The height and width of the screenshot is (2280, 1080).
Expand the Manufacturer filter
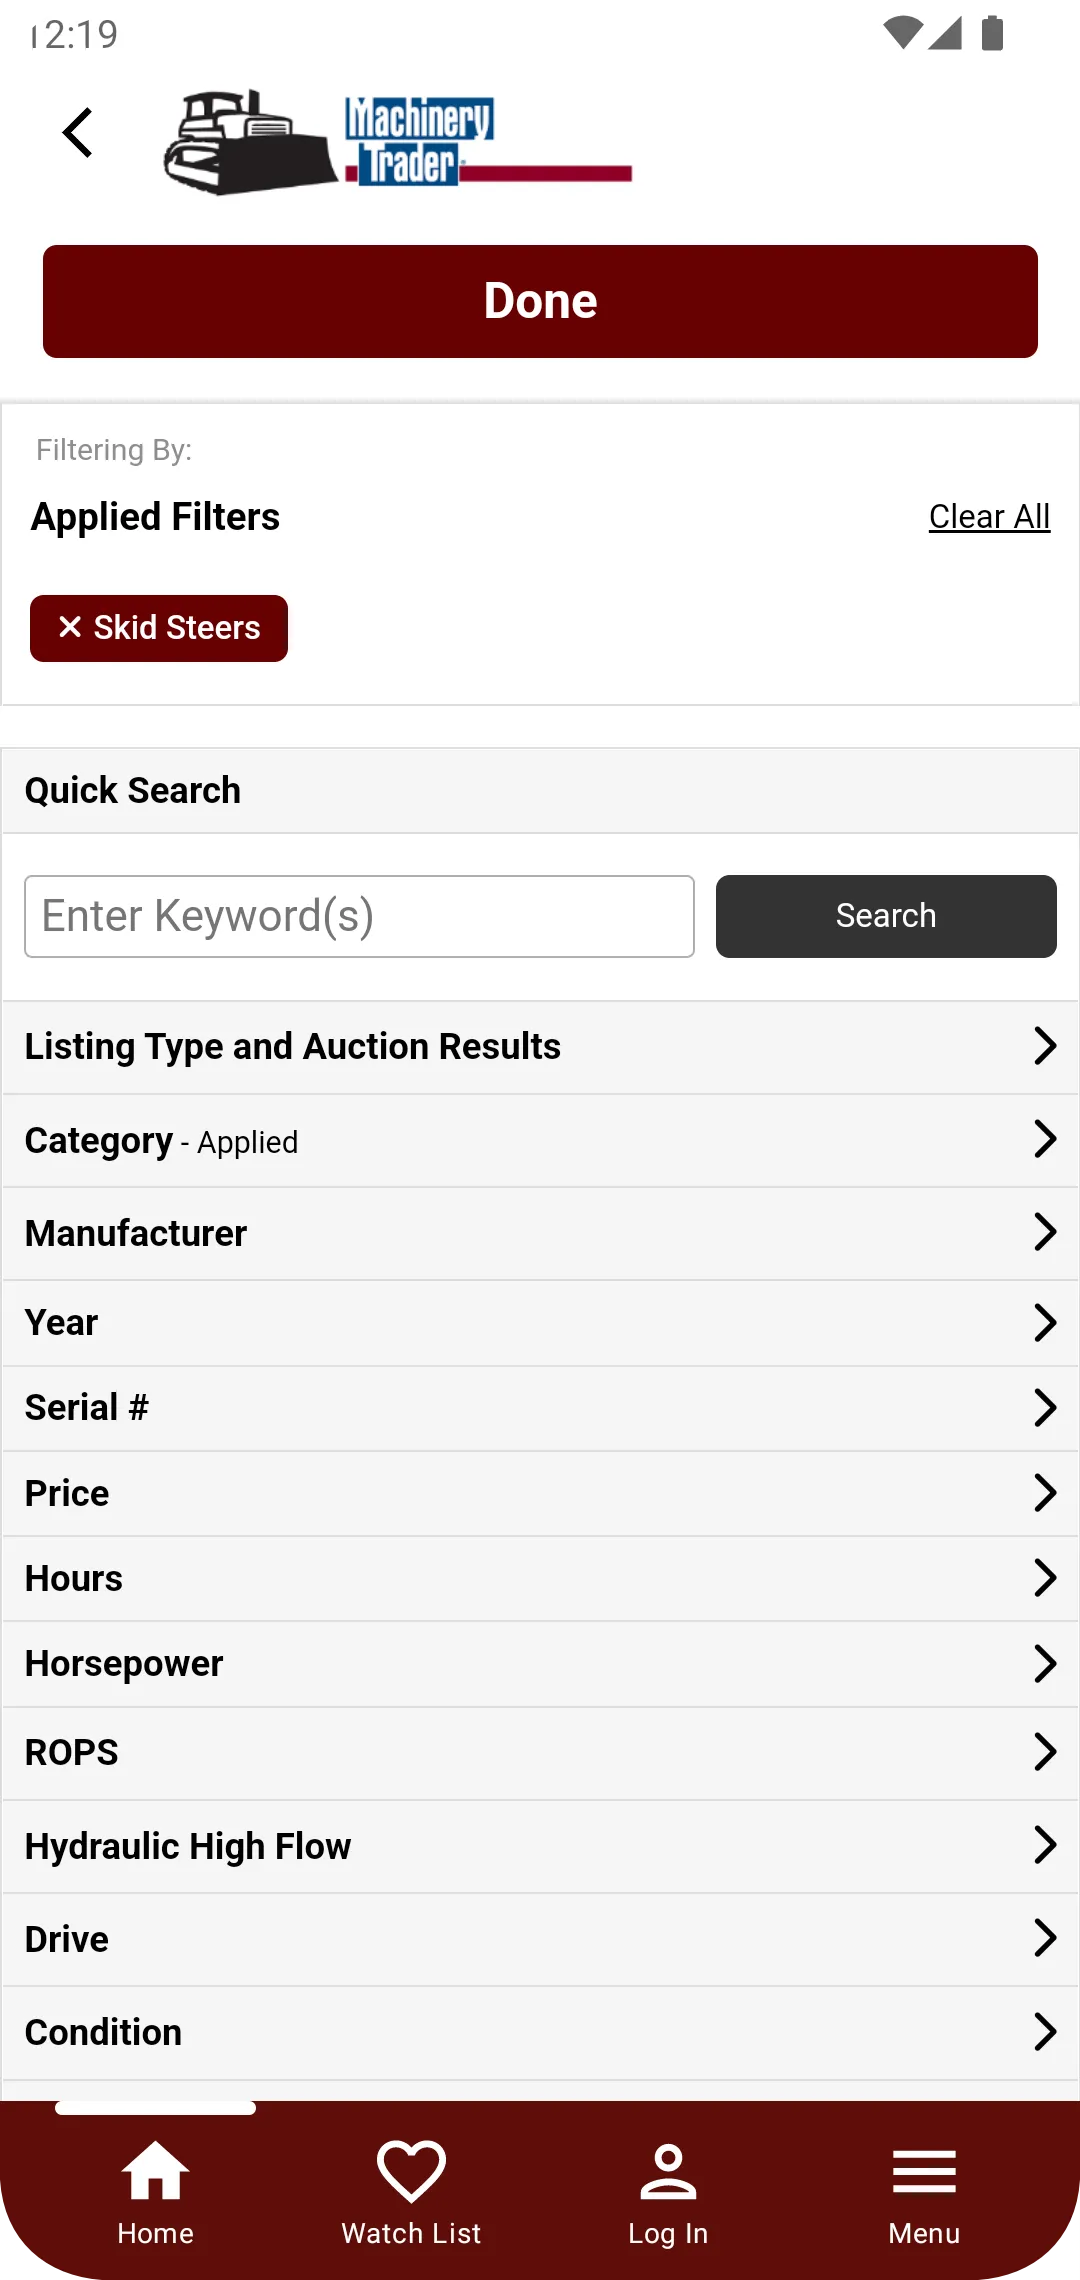coord(540,1234)
